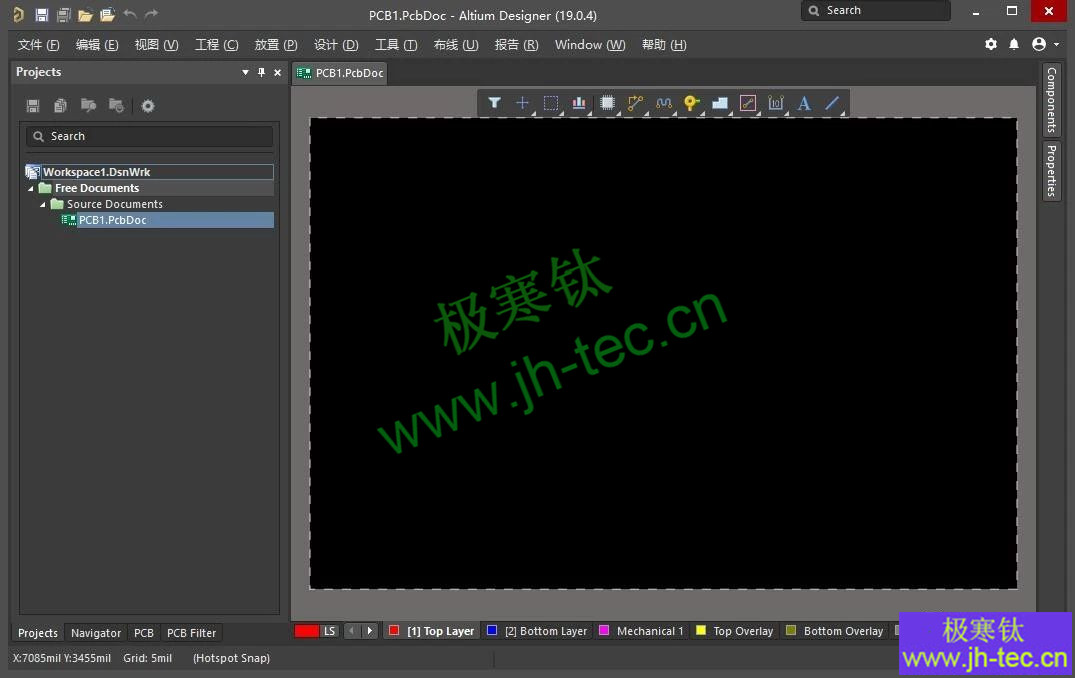
Task: Click the Projects panel compile documents icon
Action: coord(60,106)
